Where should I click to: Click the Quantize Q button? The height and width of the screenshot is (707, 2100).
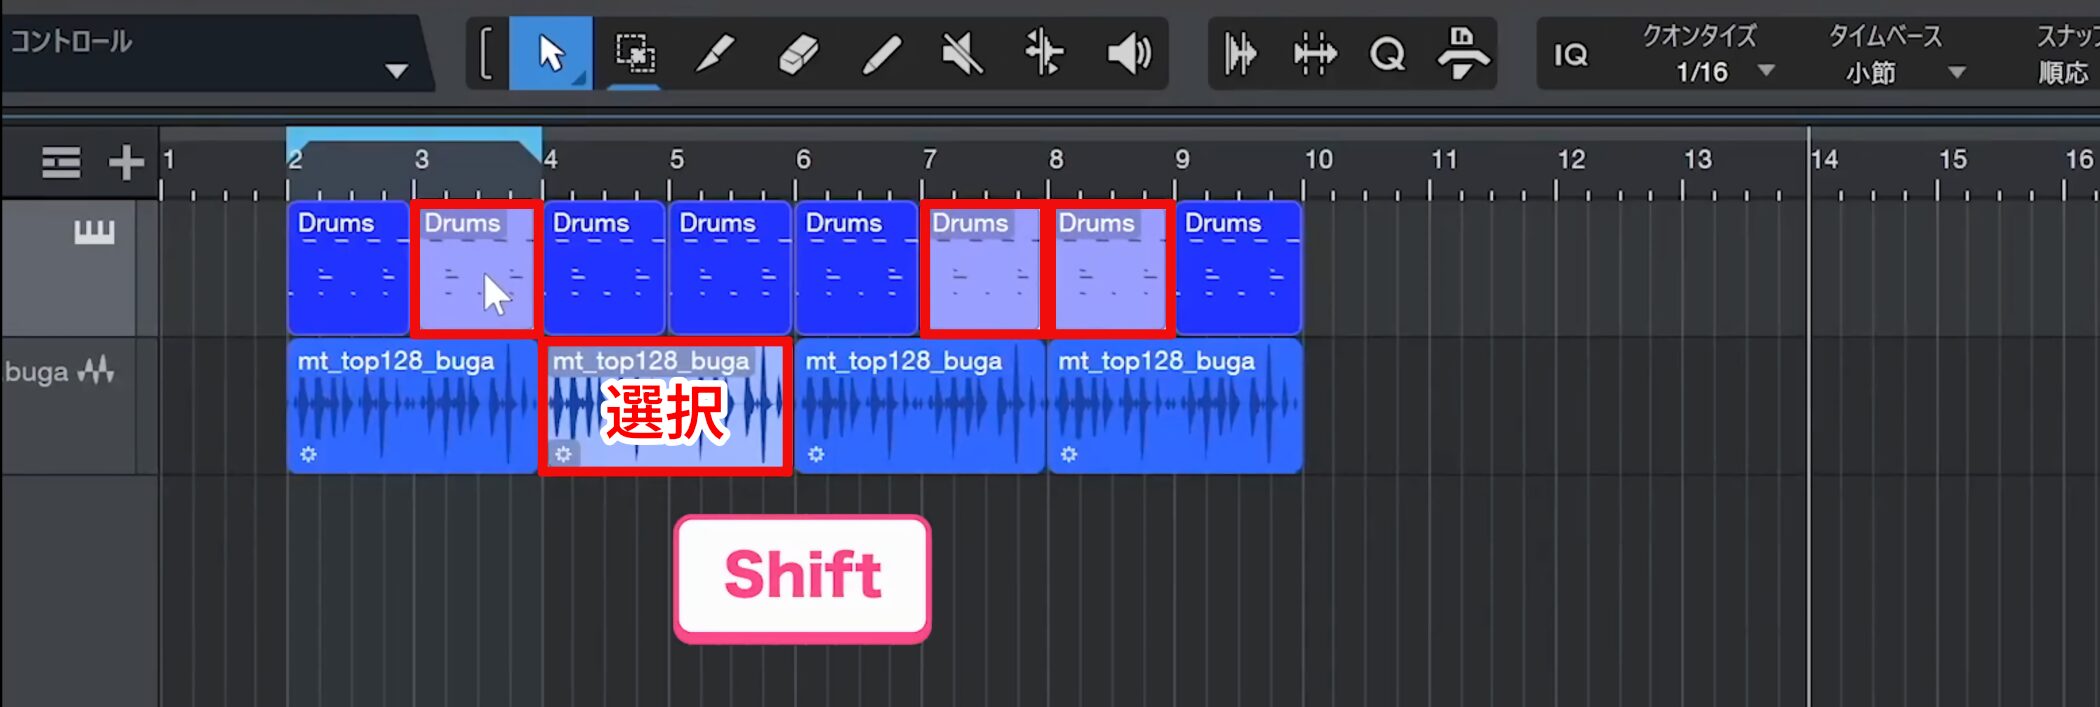(x=1387, y=53)
